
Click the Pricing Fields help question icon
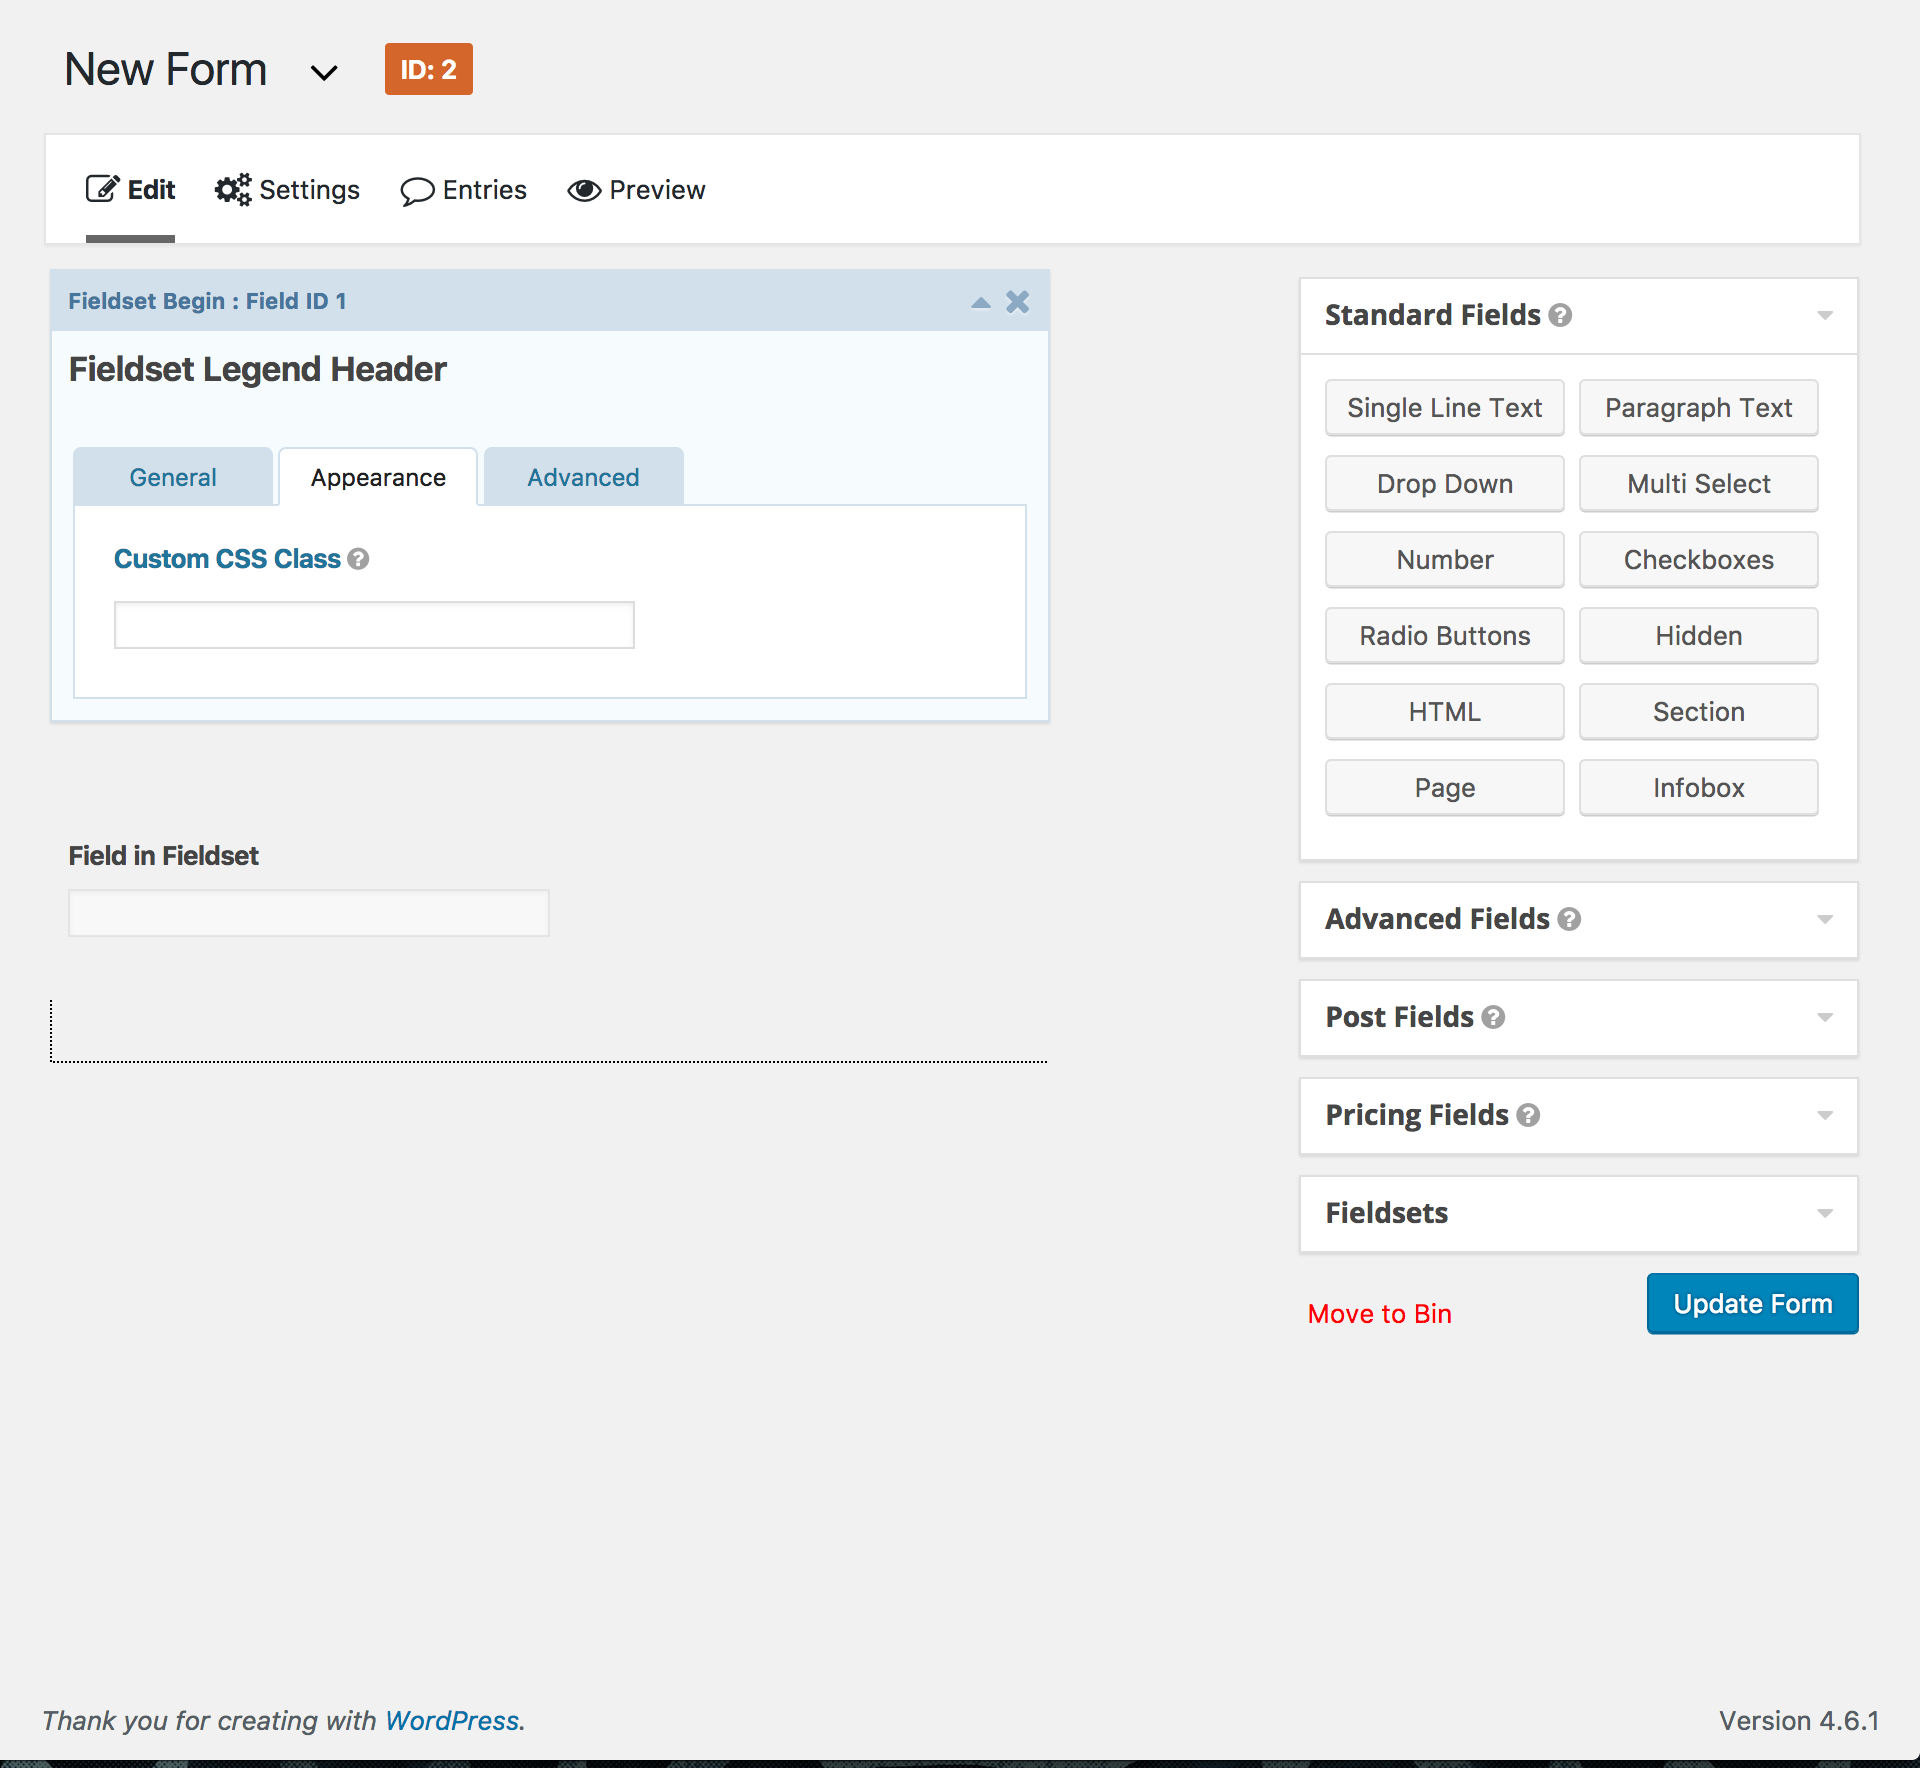[x=1528, y=1115]
